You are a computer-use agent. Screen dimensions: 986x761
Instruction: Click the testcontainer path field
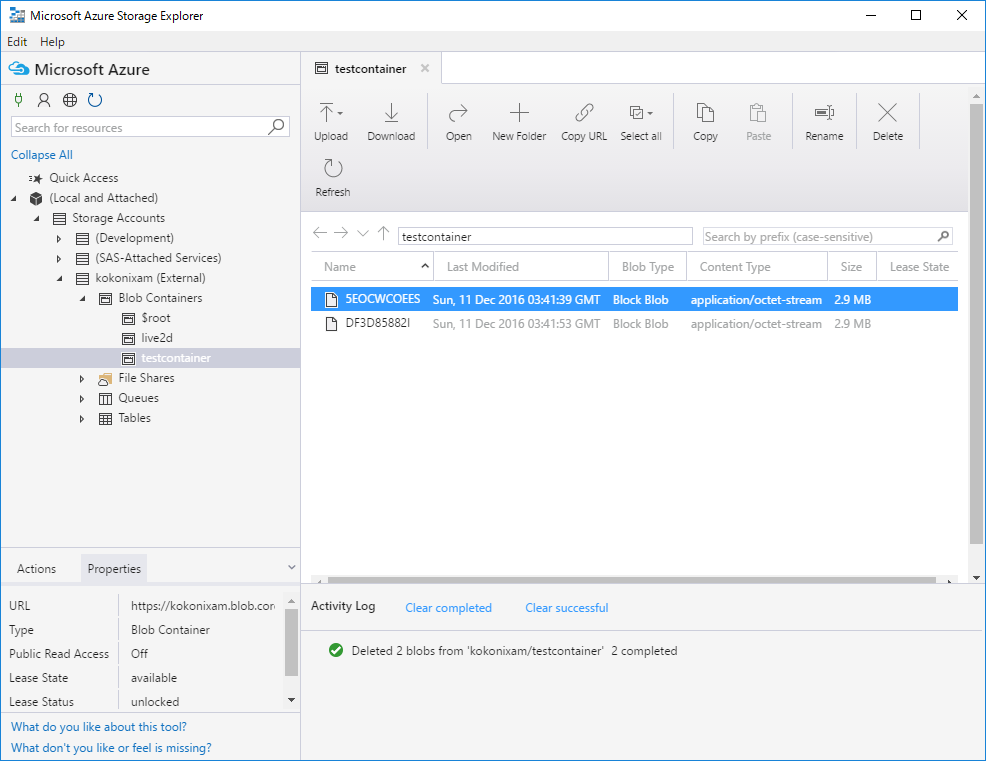545,236
